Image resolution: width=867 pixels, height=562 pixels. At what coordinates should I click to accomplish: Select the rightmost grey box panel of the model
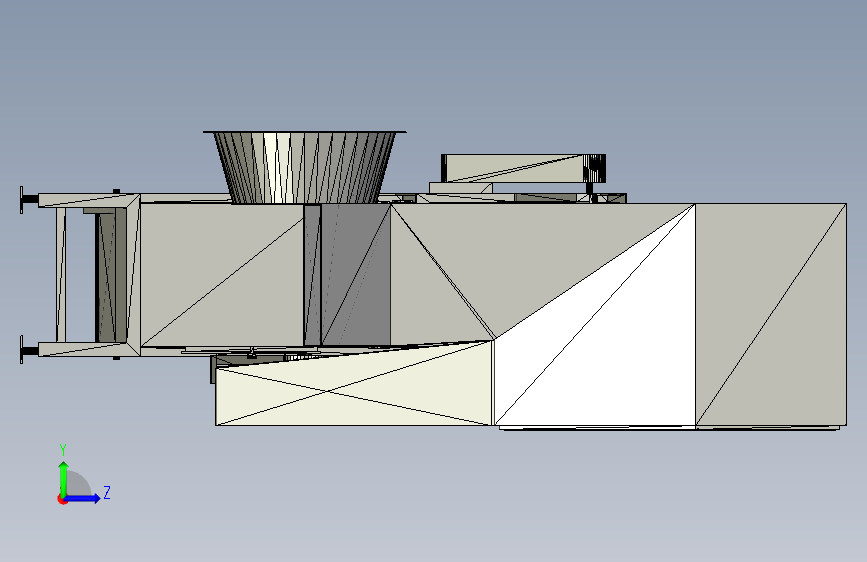[771, 315]
